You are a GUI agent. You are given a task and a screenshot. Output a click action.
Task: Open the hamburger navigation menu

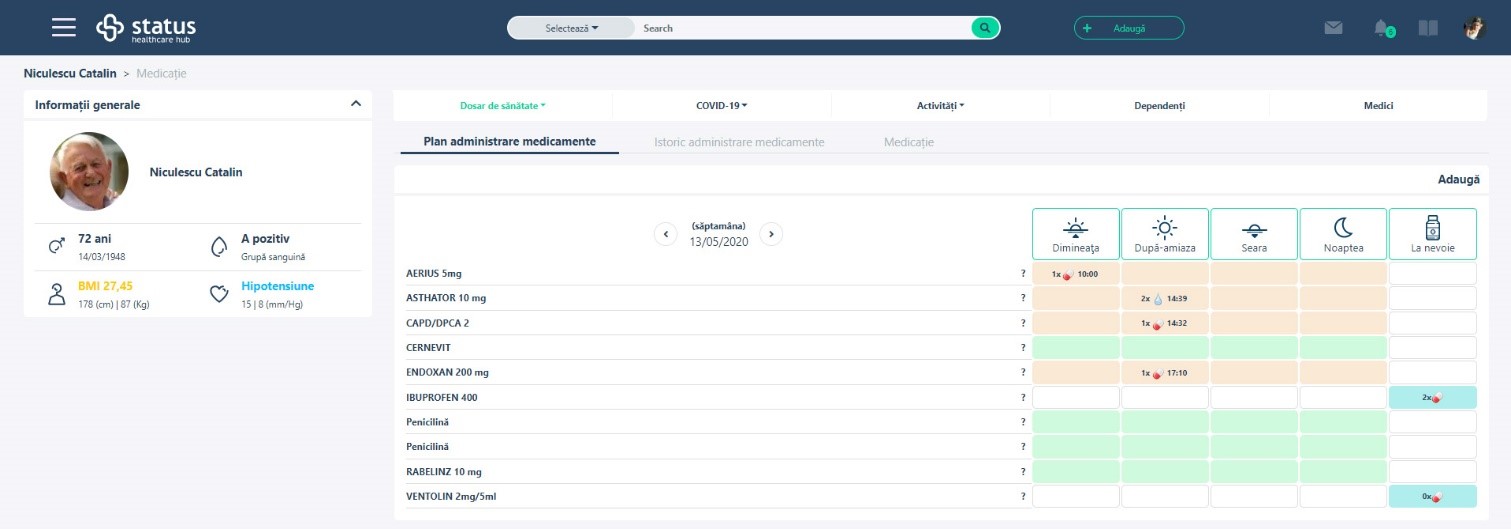(x=64, y=28)
